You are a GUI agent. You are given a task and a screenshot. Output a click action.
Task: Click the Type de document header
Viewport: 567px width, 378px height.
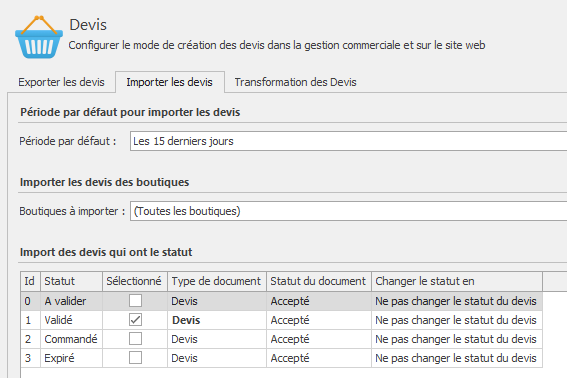click(217, 281)
